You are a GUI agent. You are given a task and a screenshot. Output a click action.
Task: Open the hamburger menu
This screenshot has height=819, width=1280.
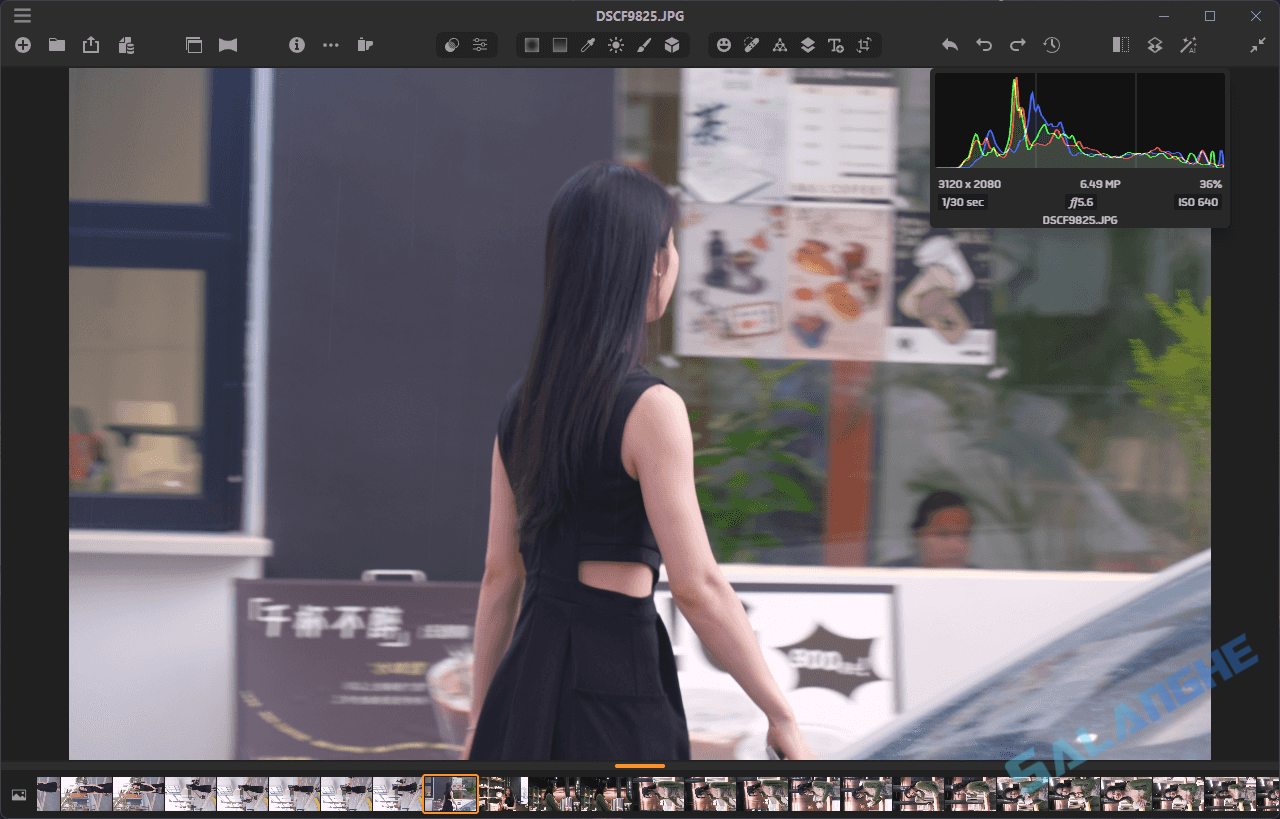pyautogui.click(x=22, y=15)
